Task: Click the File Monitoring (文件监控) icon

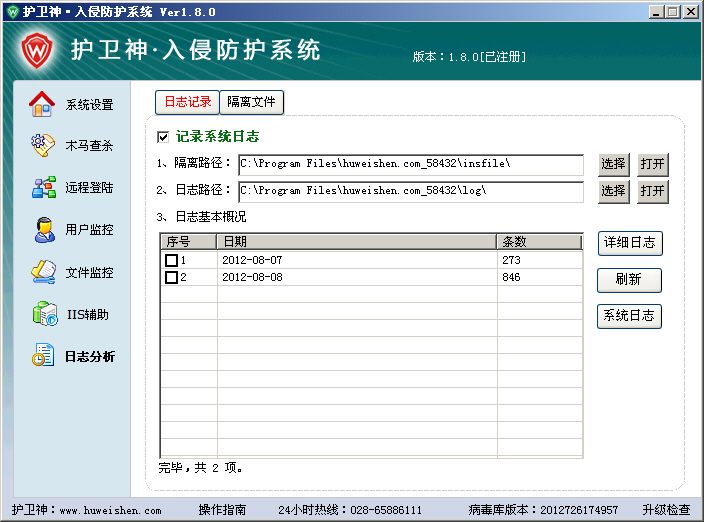Action: pyautogui.click(x=42, y=272)
